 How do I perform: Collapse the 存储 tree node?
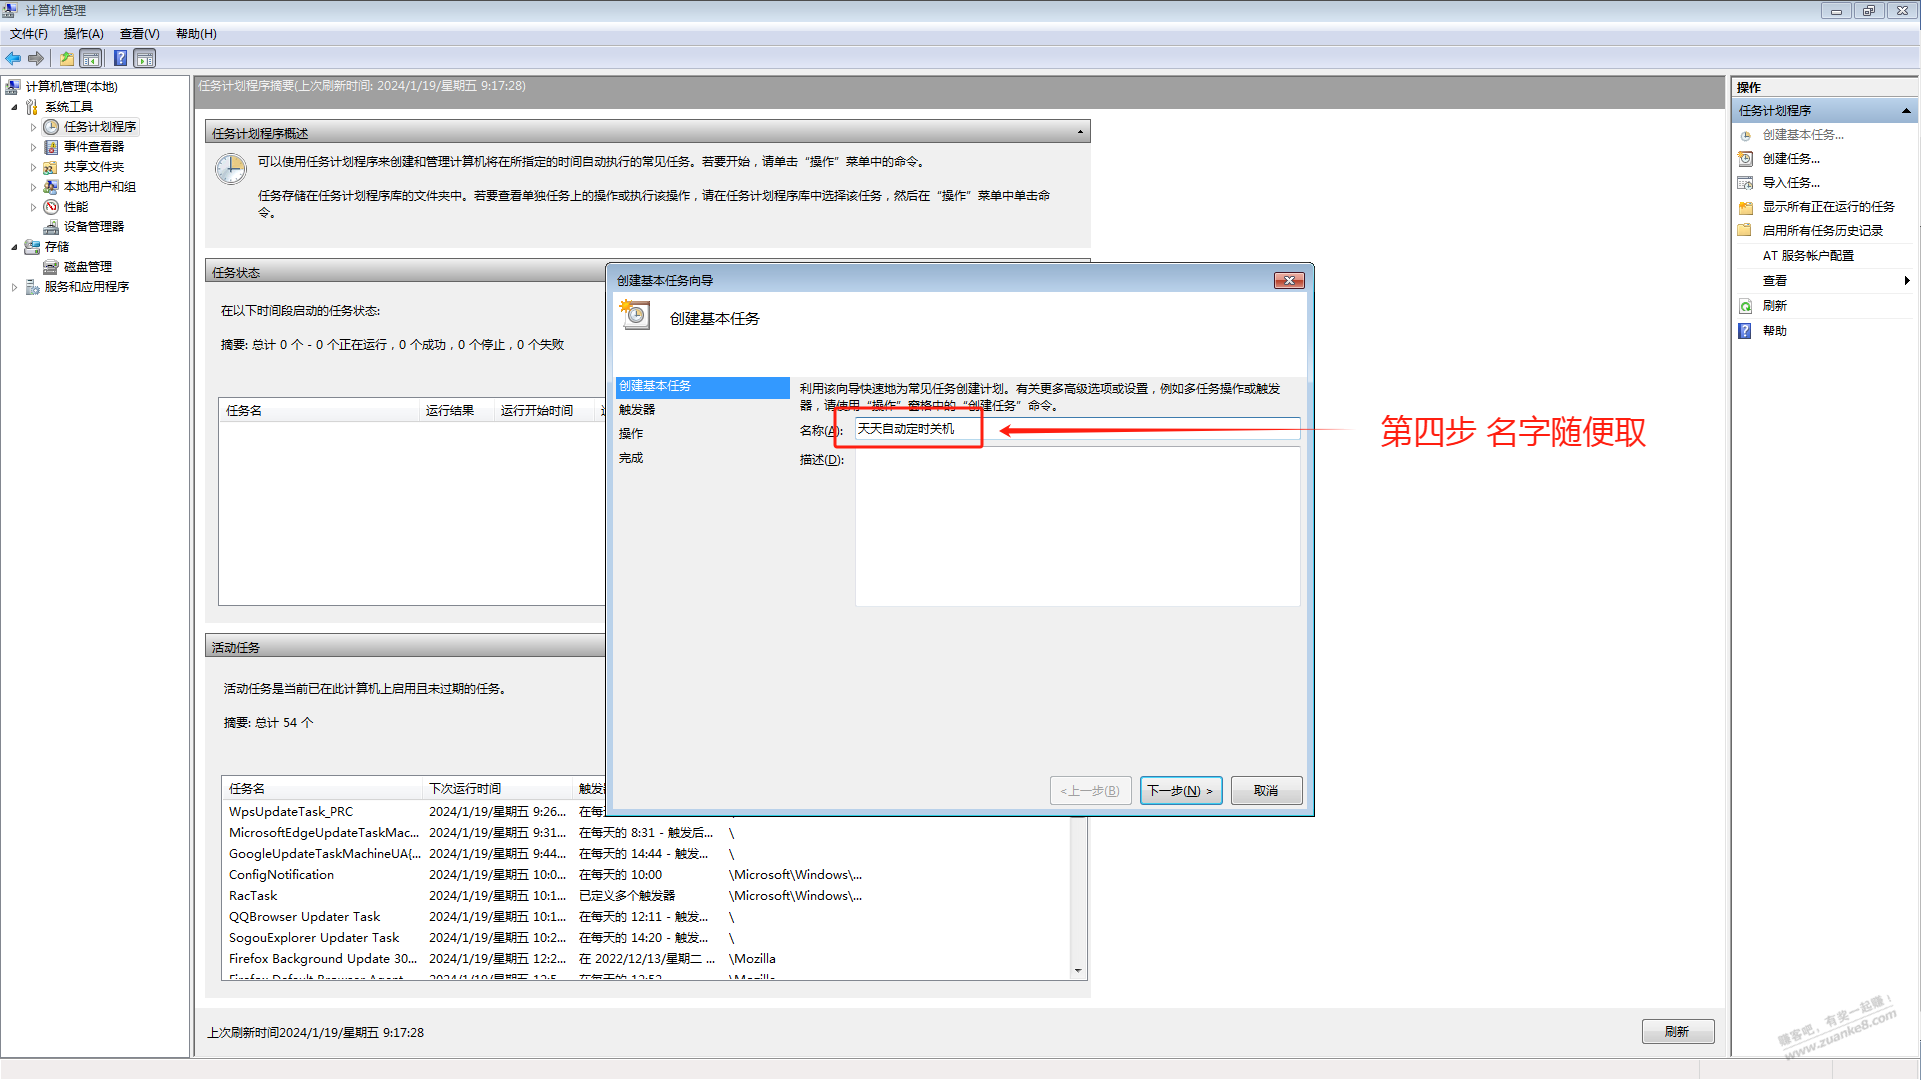click(x=14, y=247)
